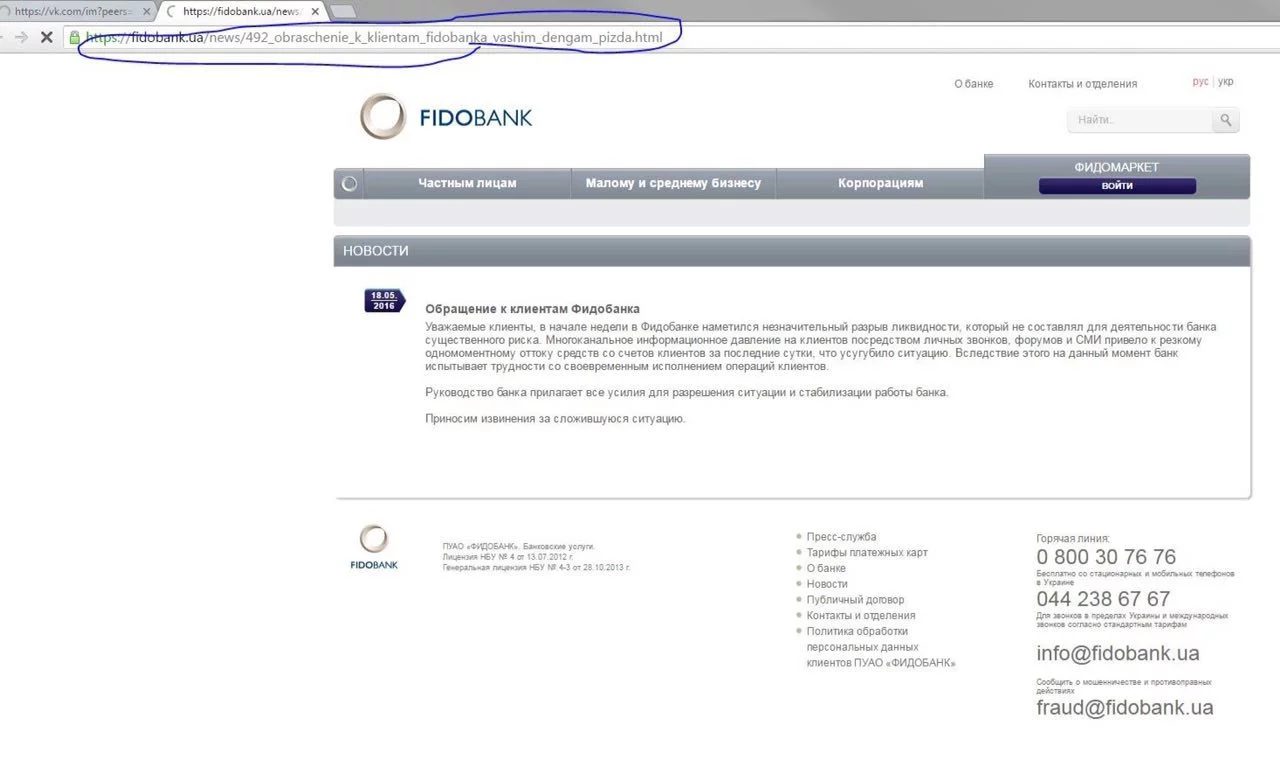Click the Fidobank logo in the header
The height and width of the screenshot is (780, 1280).
point(446,117)
